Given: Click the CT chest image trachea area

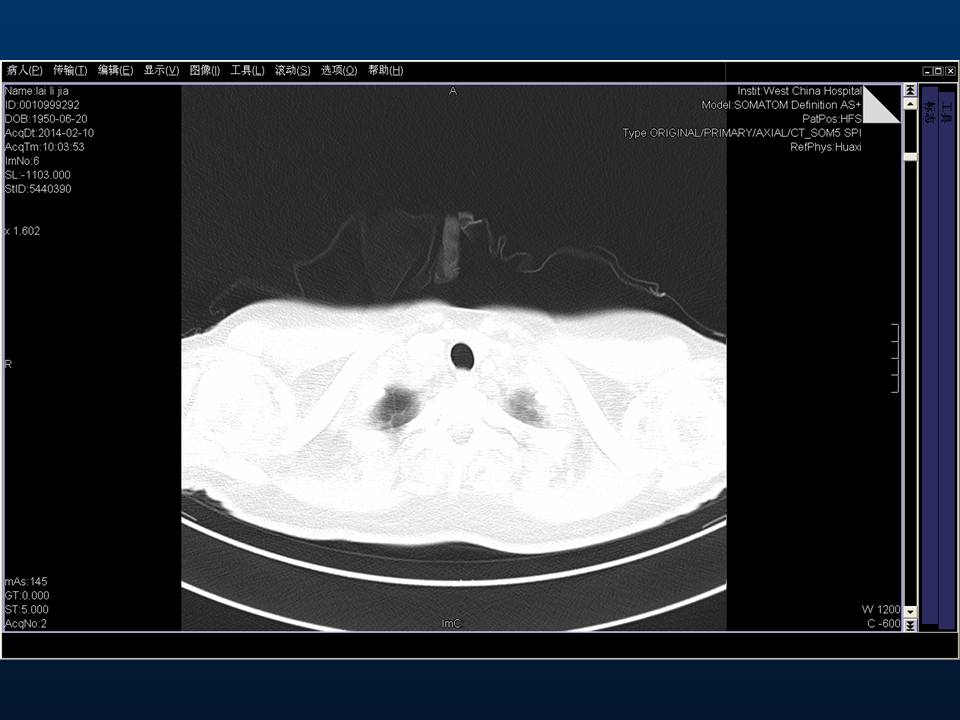Looking at the screenshot, I should click(x=462, y=355).
